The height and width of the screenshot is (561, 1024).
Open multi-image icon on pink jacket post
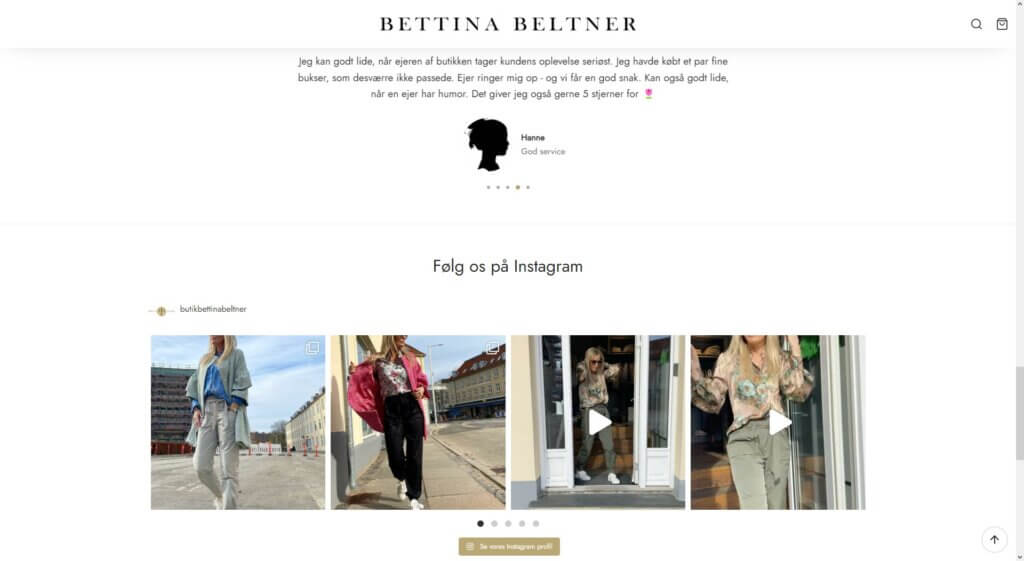tap(492, 348)
